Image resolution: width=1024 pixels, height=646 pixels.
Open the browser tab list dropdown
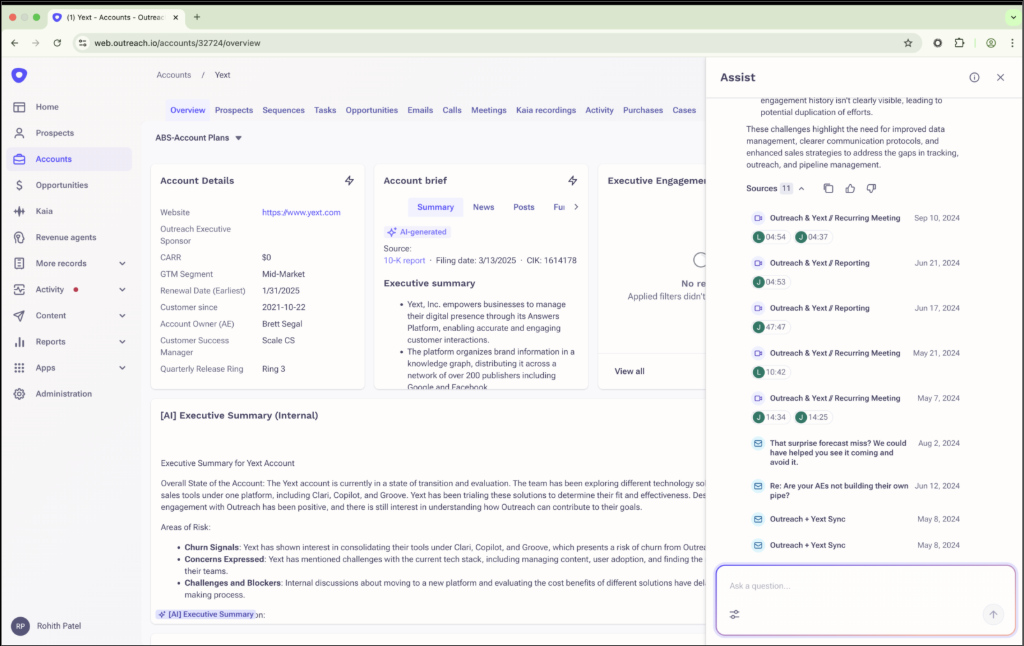(x=1013, y=18)
